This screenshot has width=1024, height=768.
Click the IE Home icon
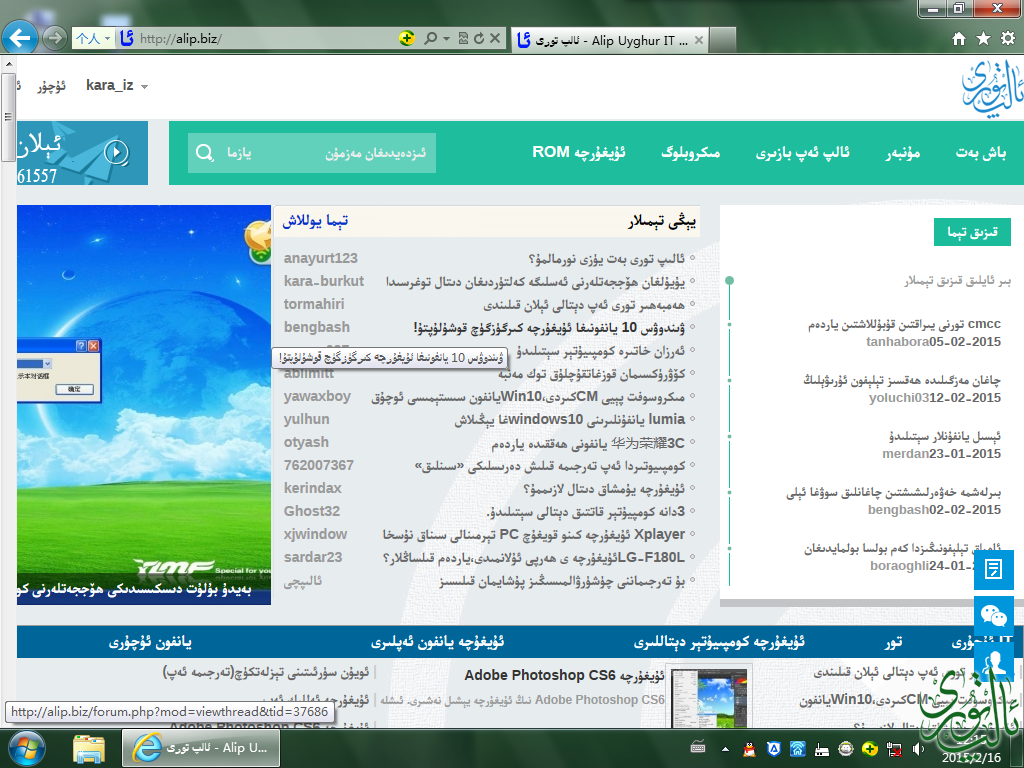[x=959, y=38]
